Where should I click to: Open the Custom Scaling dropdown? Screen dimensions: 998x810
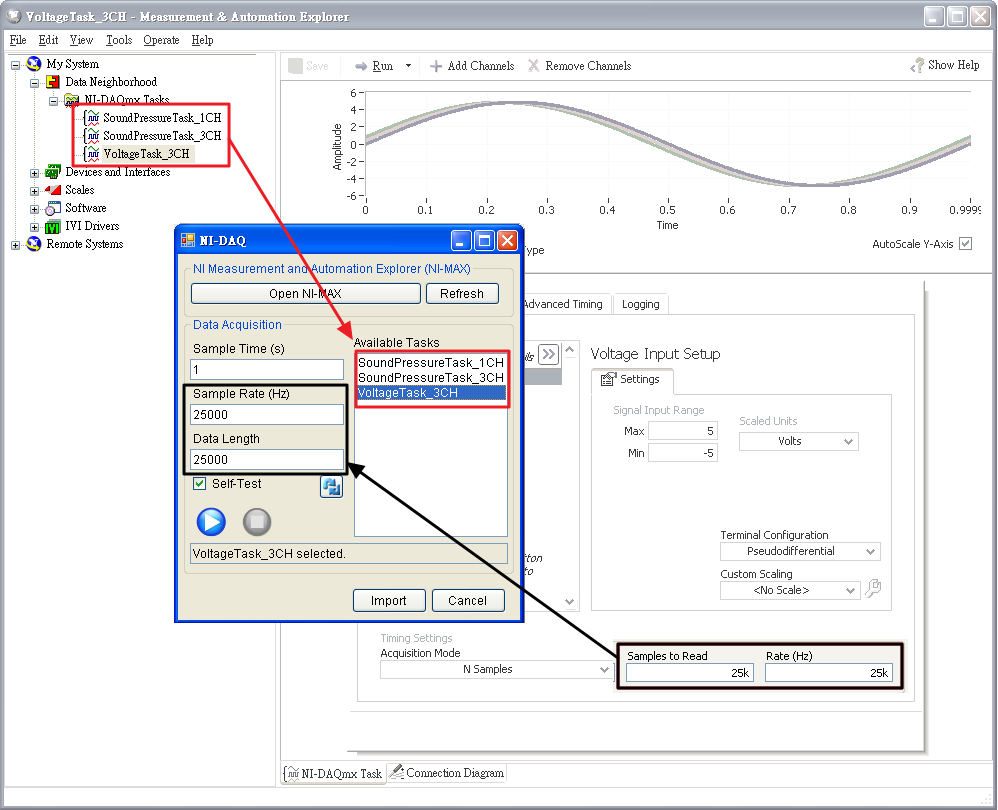point(790,590)
